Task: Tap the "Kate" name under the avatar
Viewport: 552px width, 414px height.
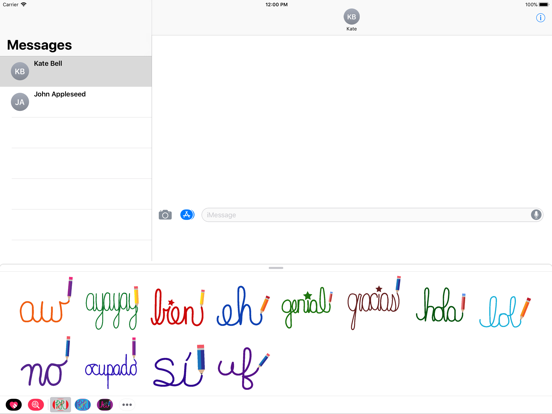Action: pos(351,29)
